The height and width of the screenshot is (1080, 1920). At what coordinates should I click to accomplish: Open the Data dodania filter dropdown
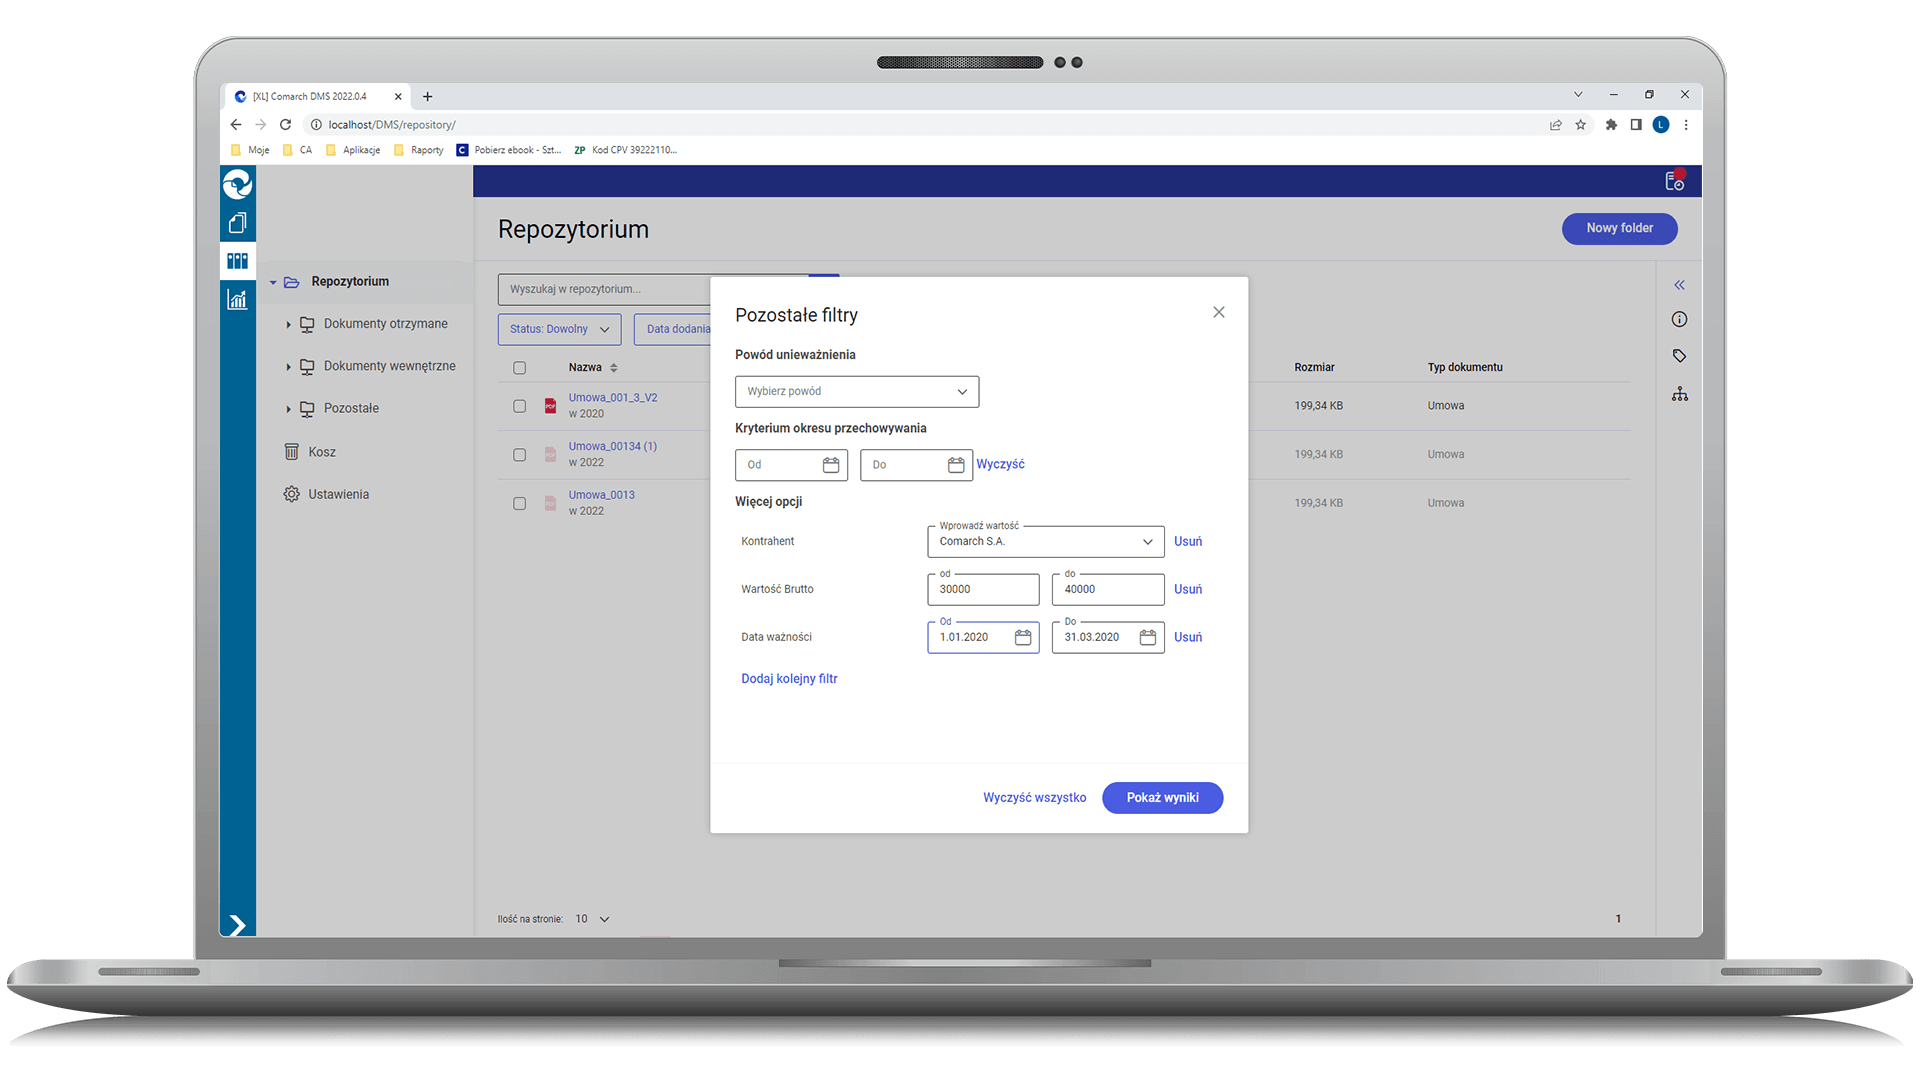pyautogui.click(x=673, y=329)
